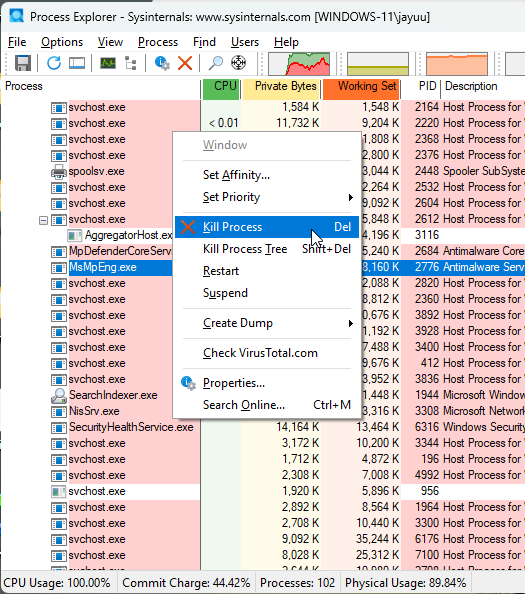Open the View menu
This screenshot has height=594, width=525.
coord(110,42)
